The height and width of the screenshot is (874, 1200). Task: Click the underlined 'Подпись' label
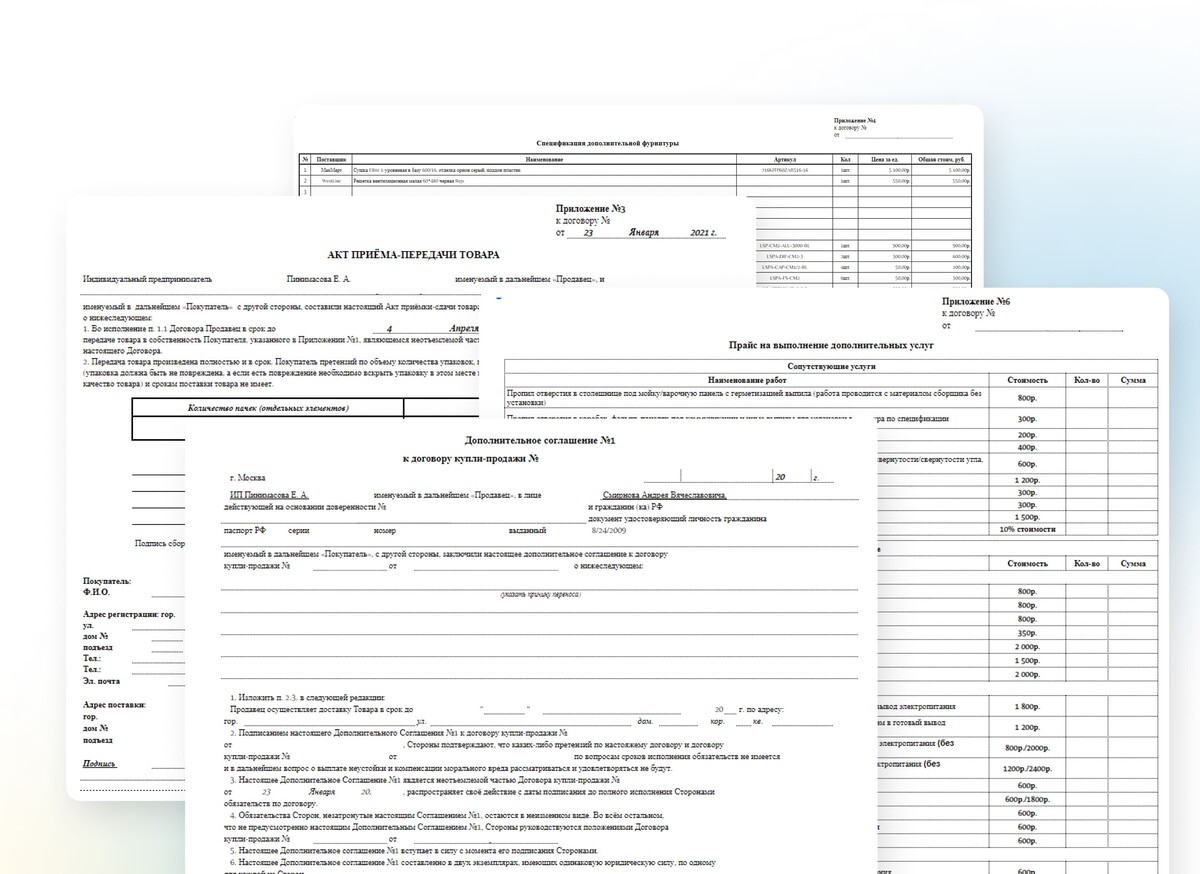(x=100, y=764)
